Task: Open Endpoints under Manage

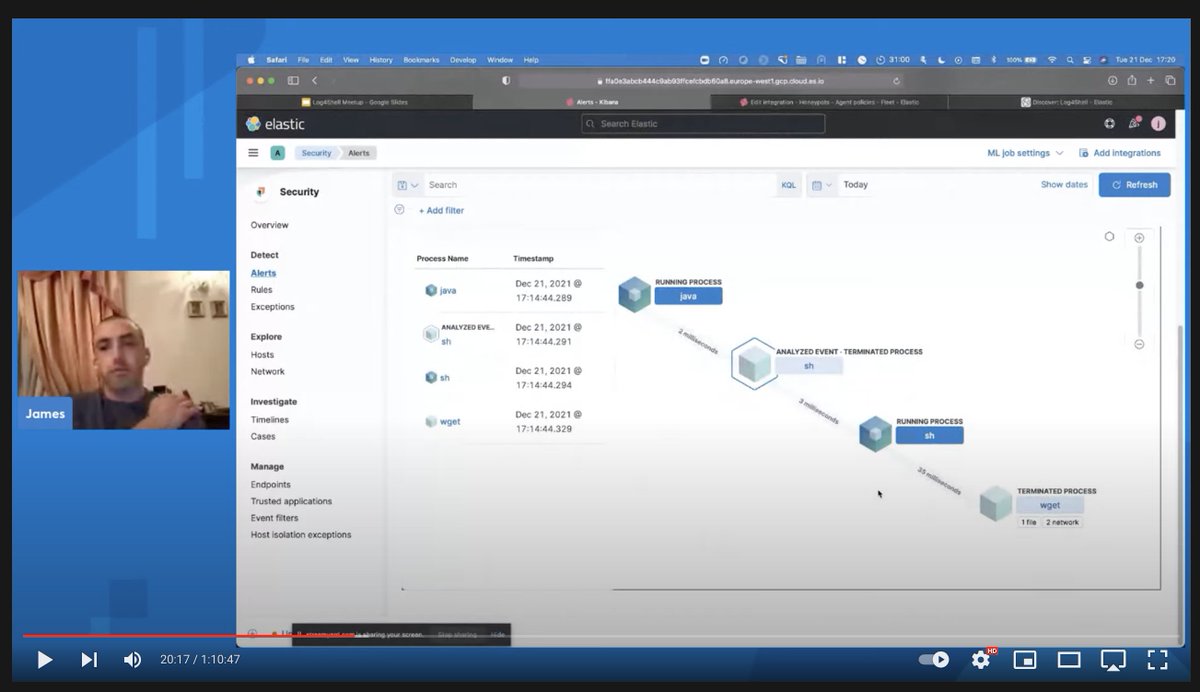Action: point(270,485)
